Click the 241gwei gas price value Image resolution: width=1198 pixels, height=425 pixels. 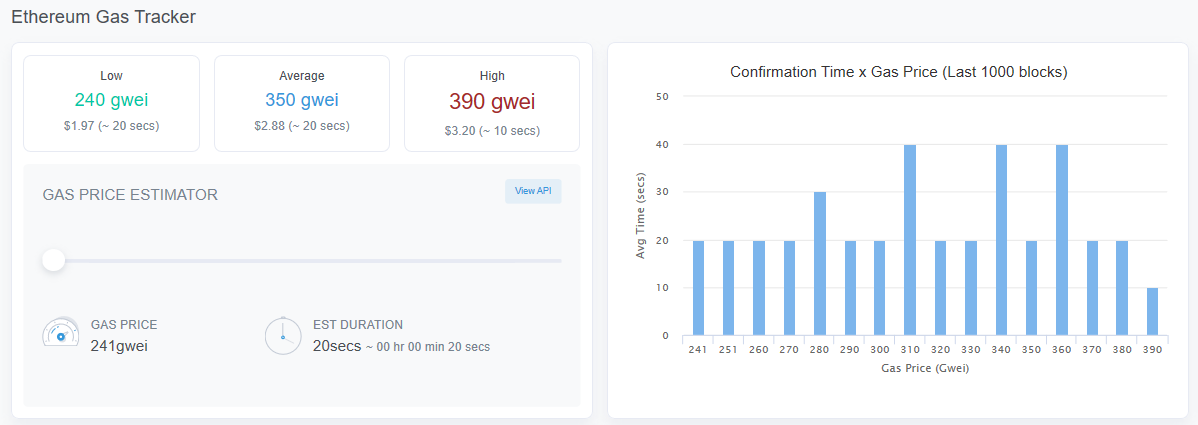pos(119,346)
